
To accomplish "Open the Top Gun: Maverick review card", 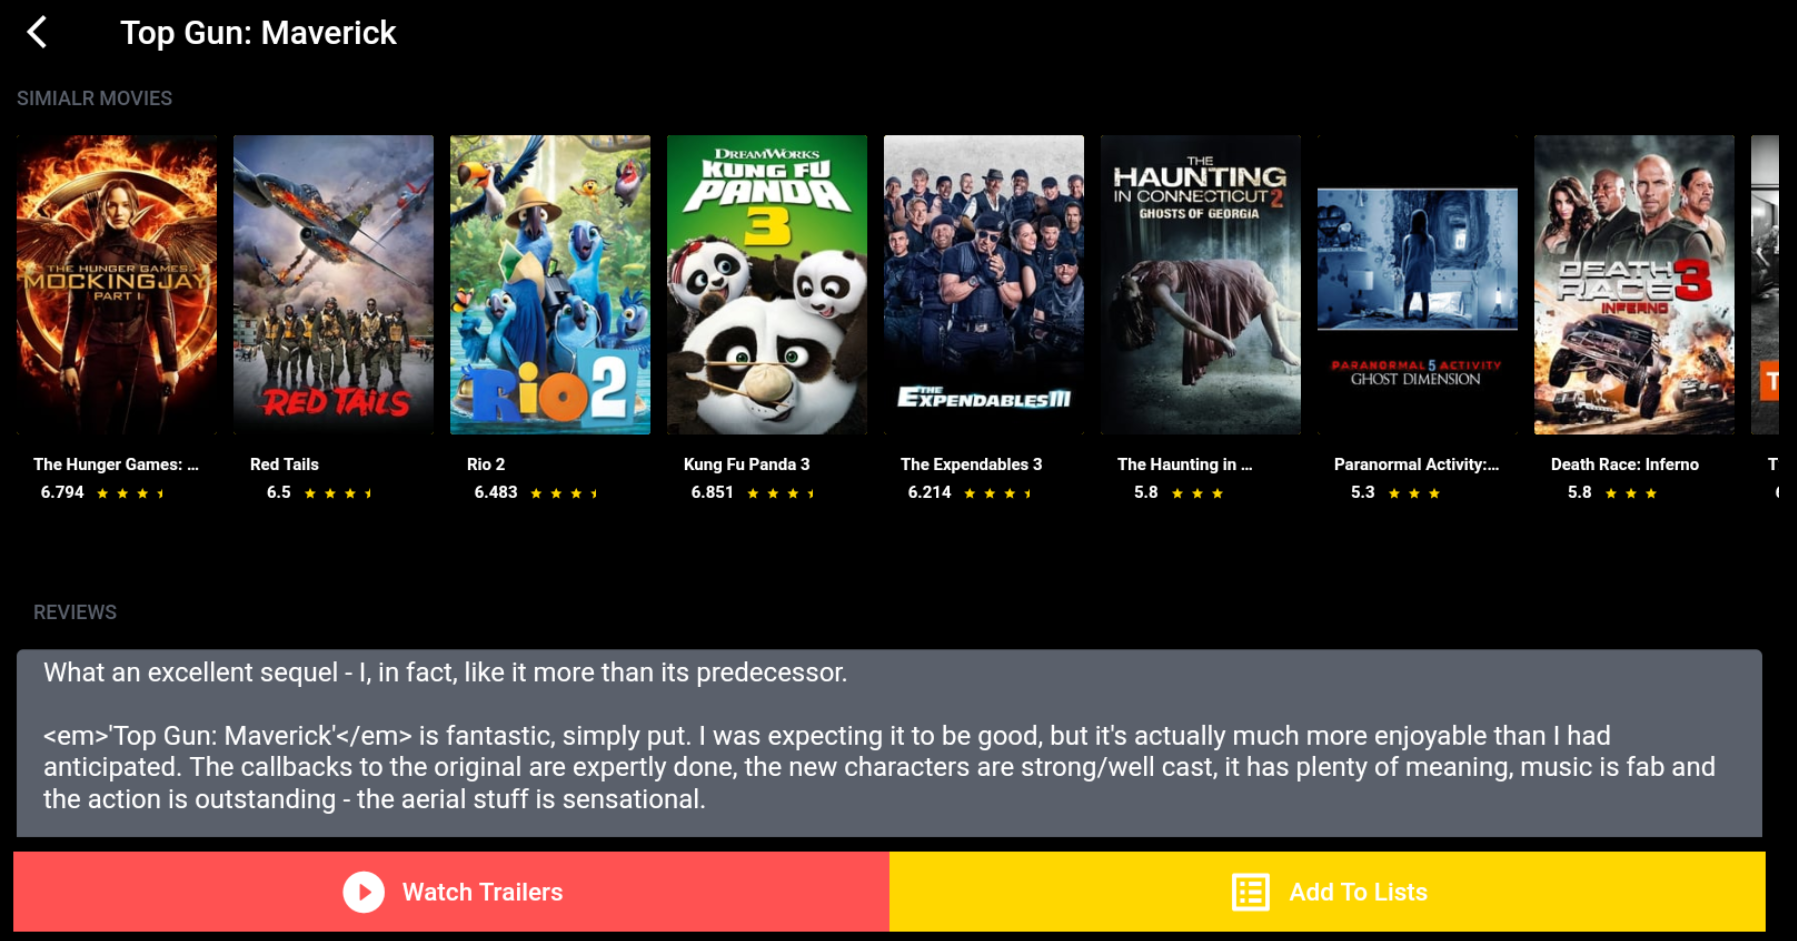I will [x=889, y=743].
